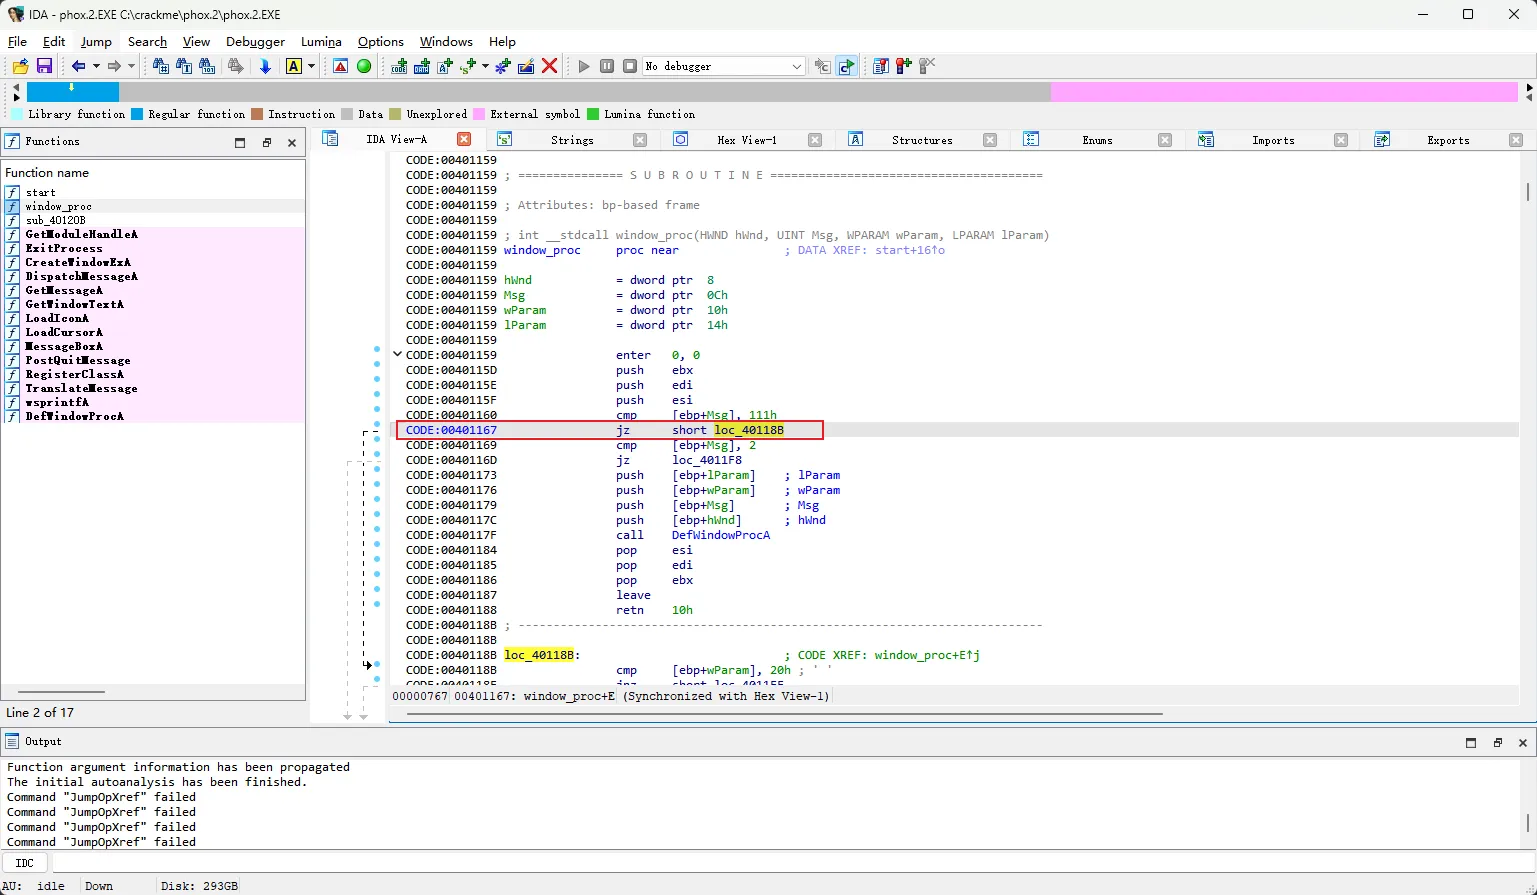This screenshot has width=1537, height=895.
Task: Click the grayed search-next binoculars icon
Action: pos(236,66)
